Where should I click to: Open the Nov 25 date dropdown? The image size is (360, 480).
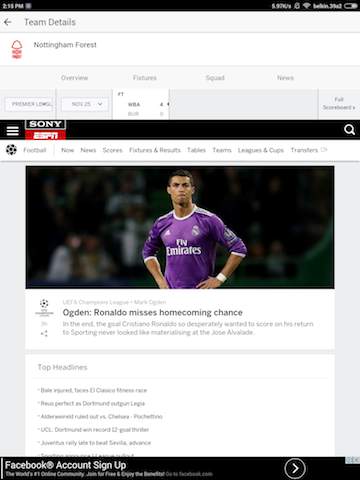coord(85,104)
